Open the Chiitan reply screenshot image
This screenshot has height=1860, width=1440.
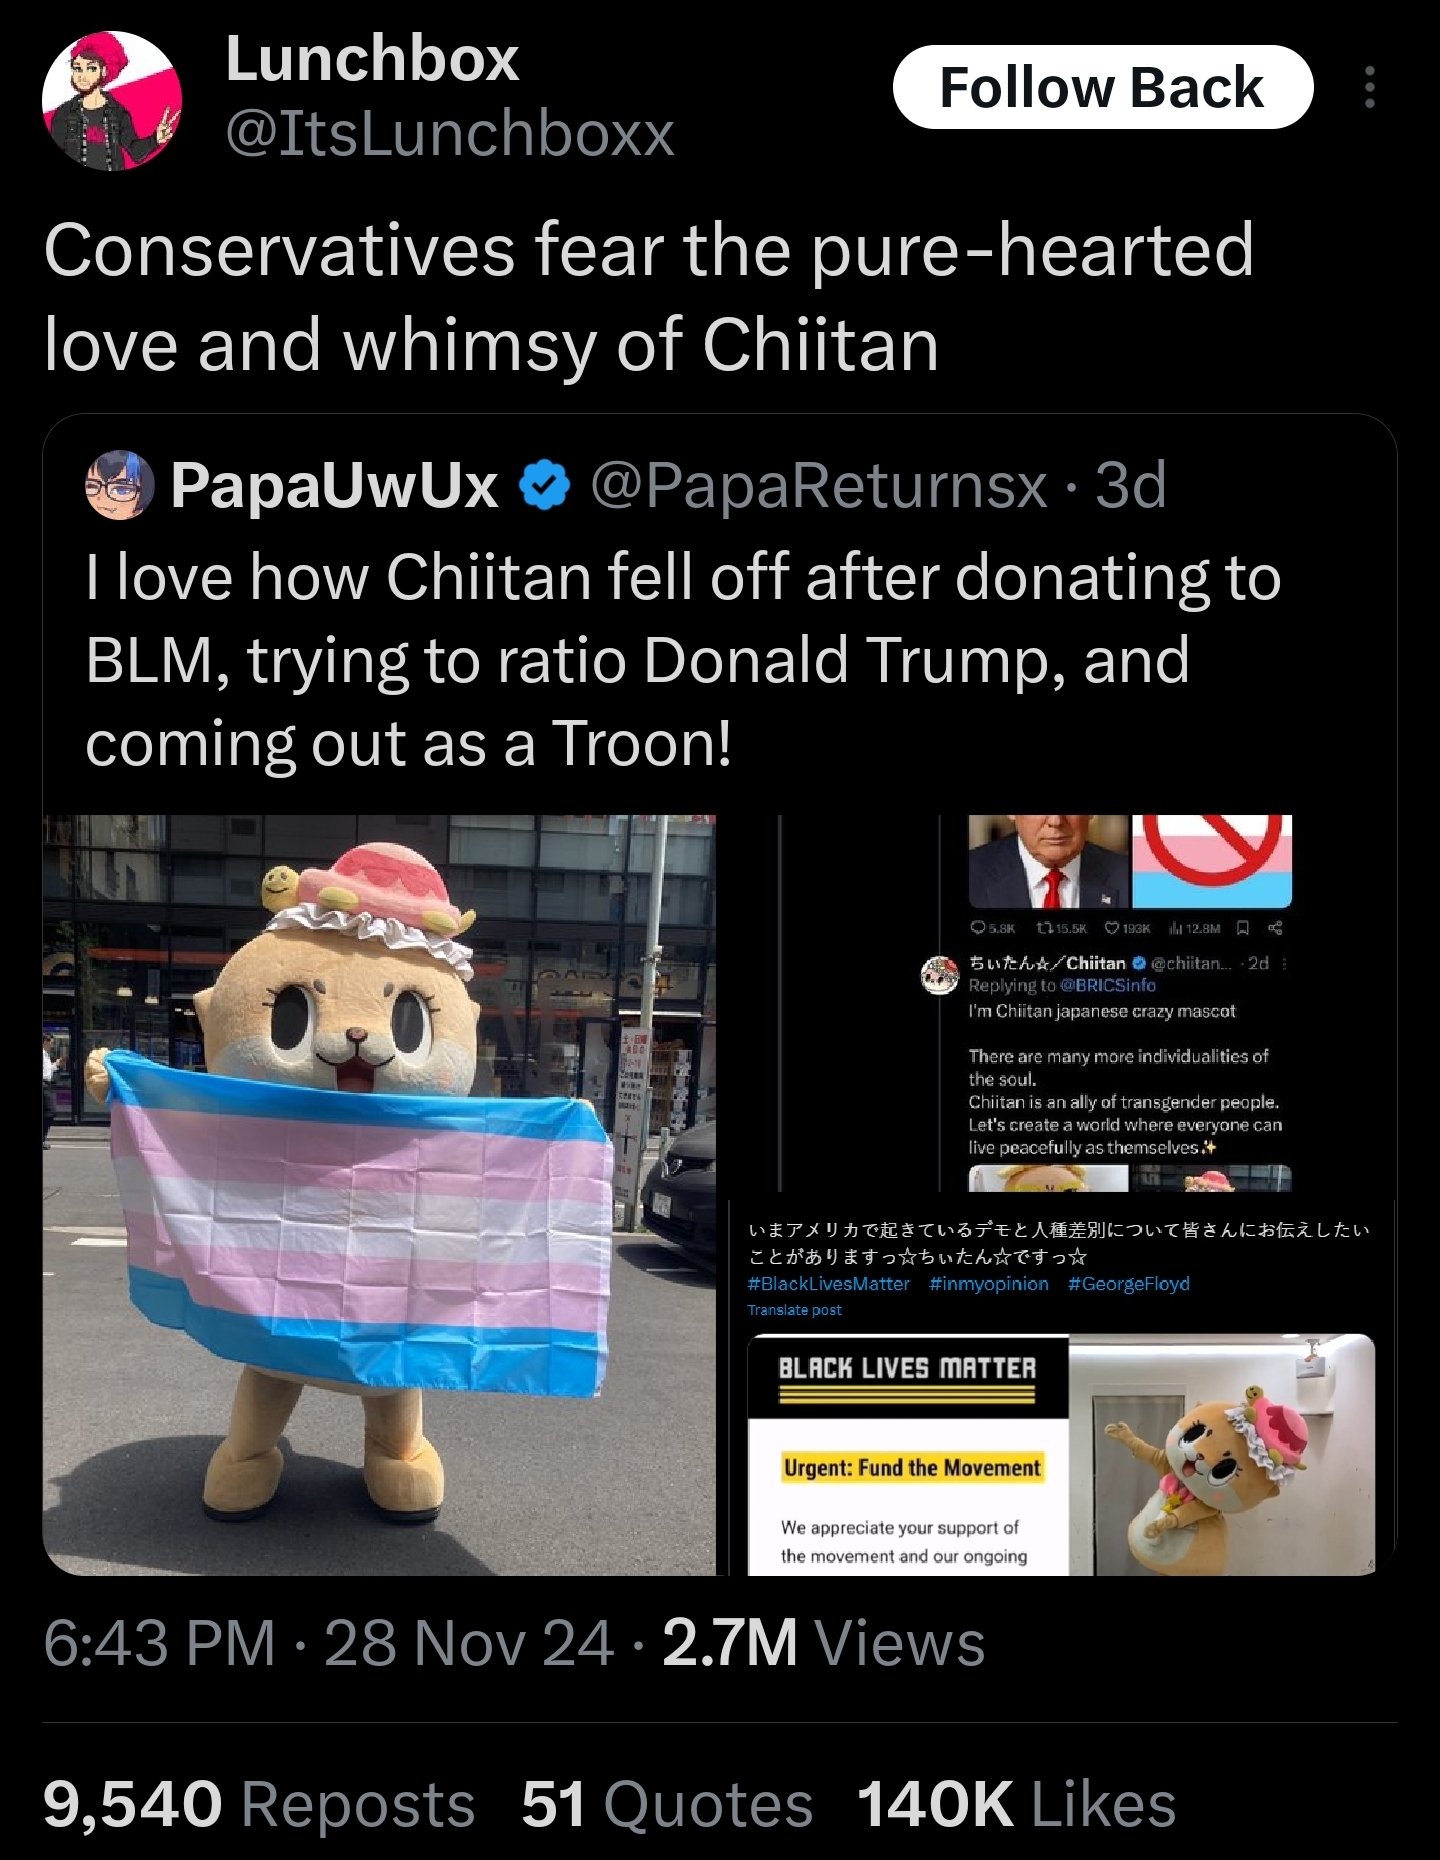tap(1062, 1003)
